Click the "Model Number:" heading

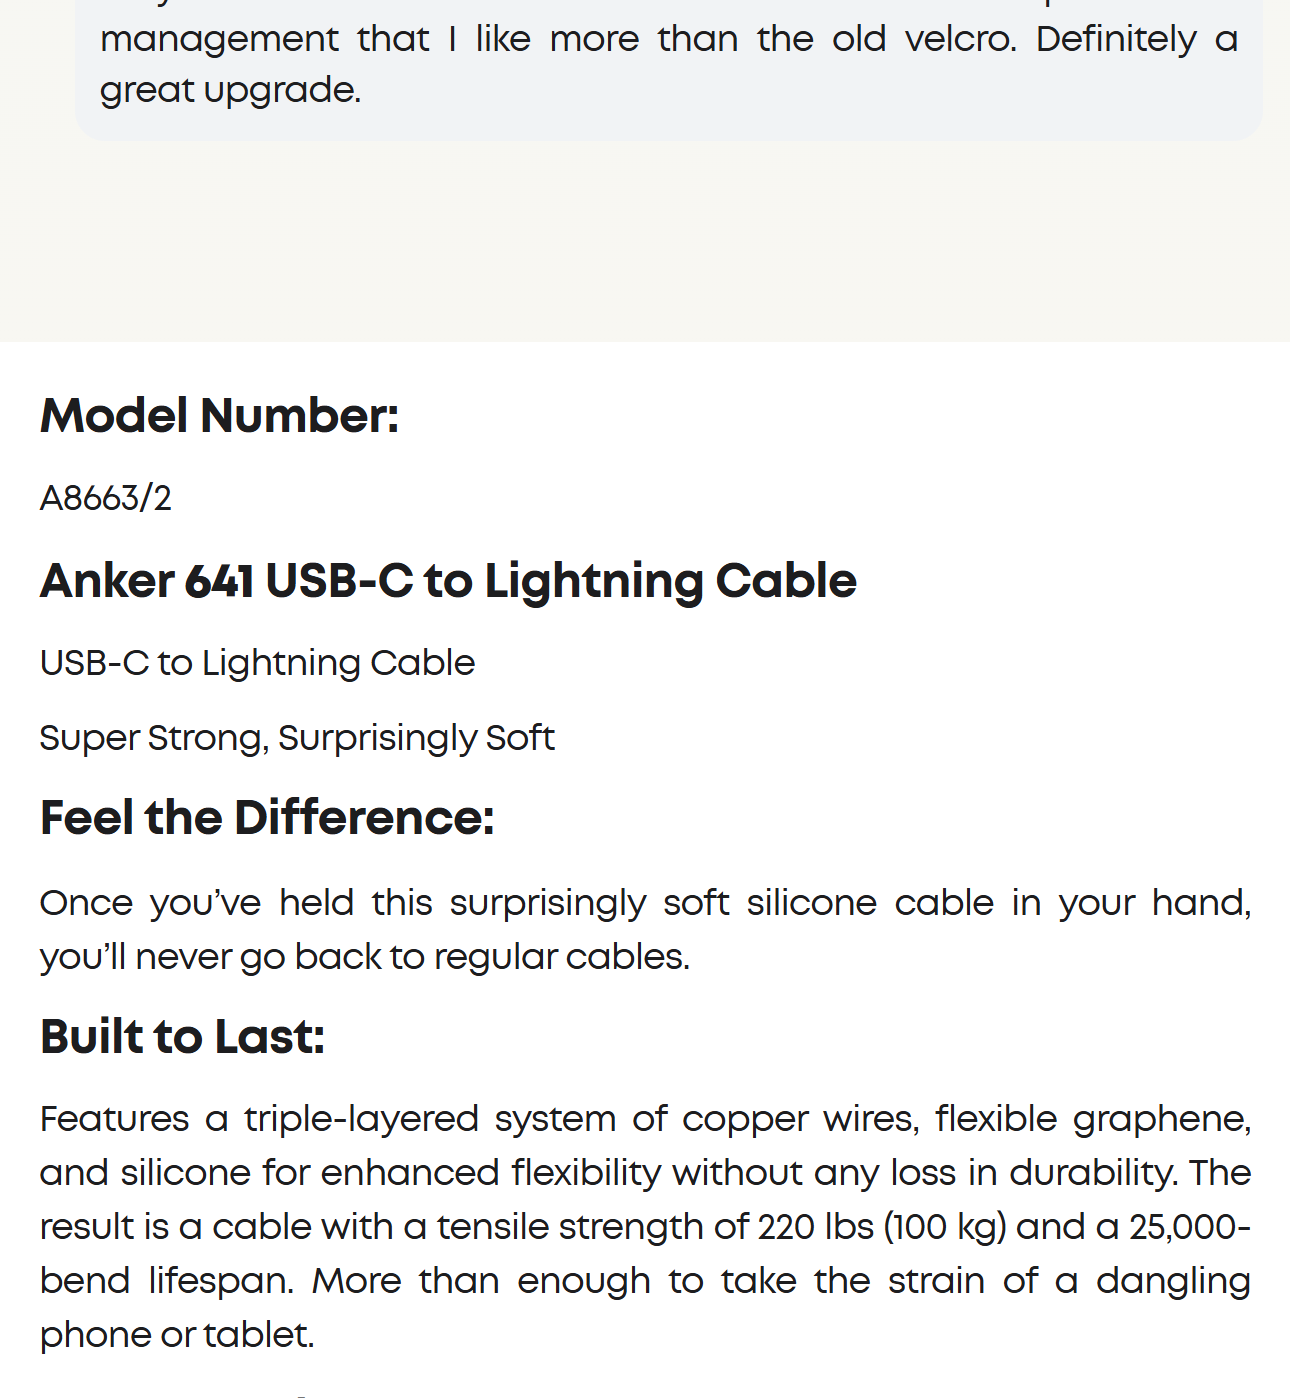tap(219, 416)
